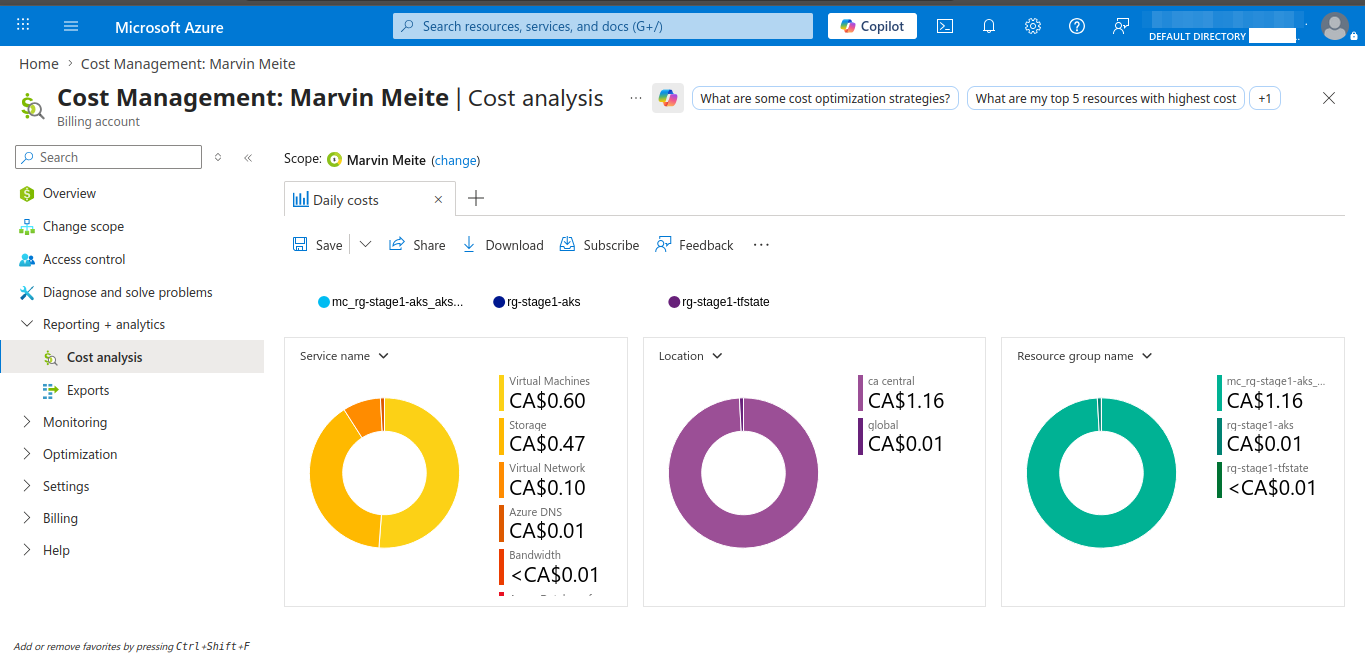Image resolution: width=1365 pixels, height=657 pixels.
Task: Launch Cloud Shell from the top bar
Action: point(945,26)
